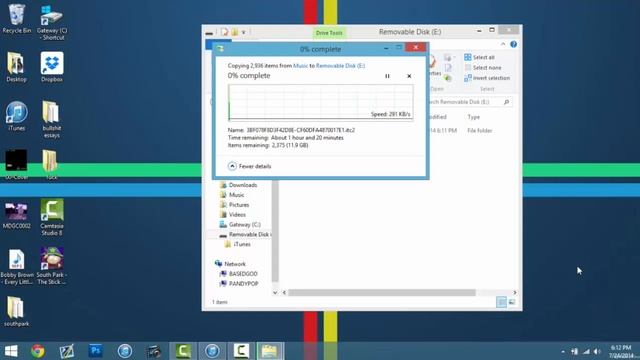Open Photoshop from the taskbar
The width and height of the screenshot is (640, 360).
point(96,351)
